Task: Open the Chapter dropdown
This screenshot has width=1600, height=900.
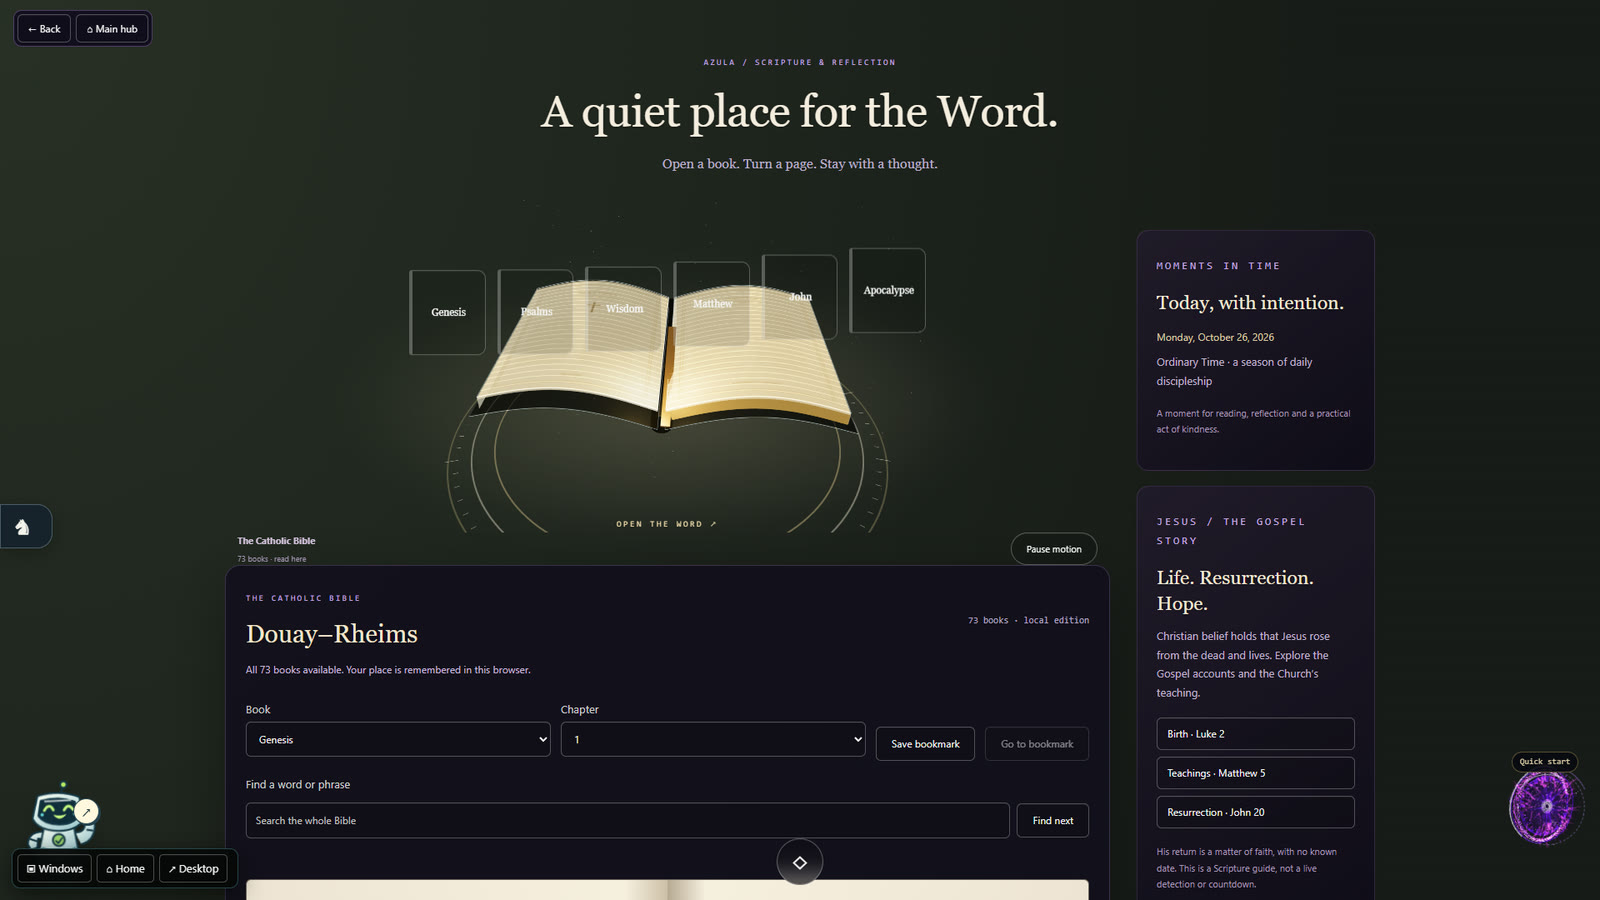Action: click(713, 740)
